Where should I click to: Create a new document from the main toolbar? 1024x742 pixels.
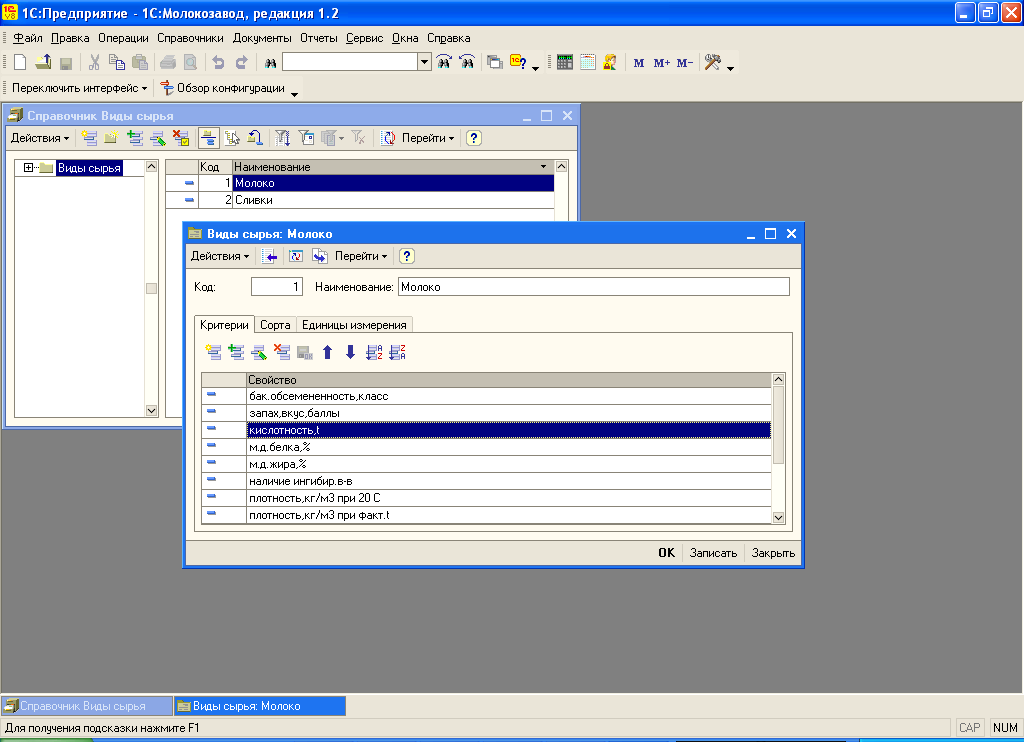[x=20, y=63]
